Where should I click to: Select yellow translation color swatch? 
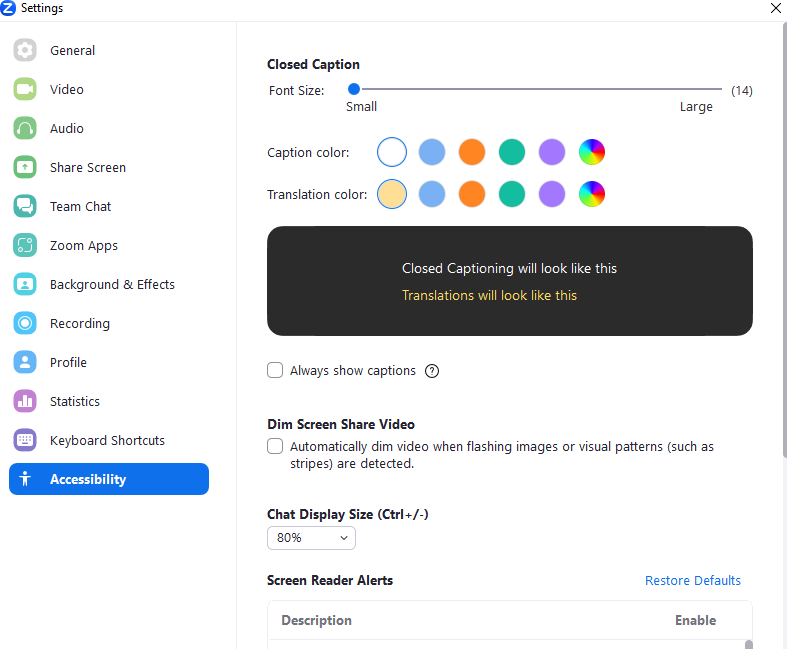(x=391, y=194)
